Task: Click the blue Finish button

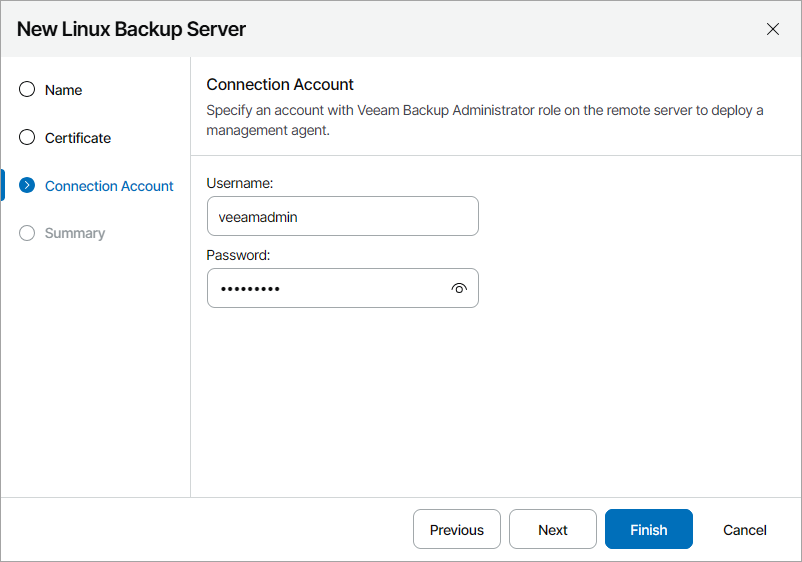Action: tap(648, 530)
